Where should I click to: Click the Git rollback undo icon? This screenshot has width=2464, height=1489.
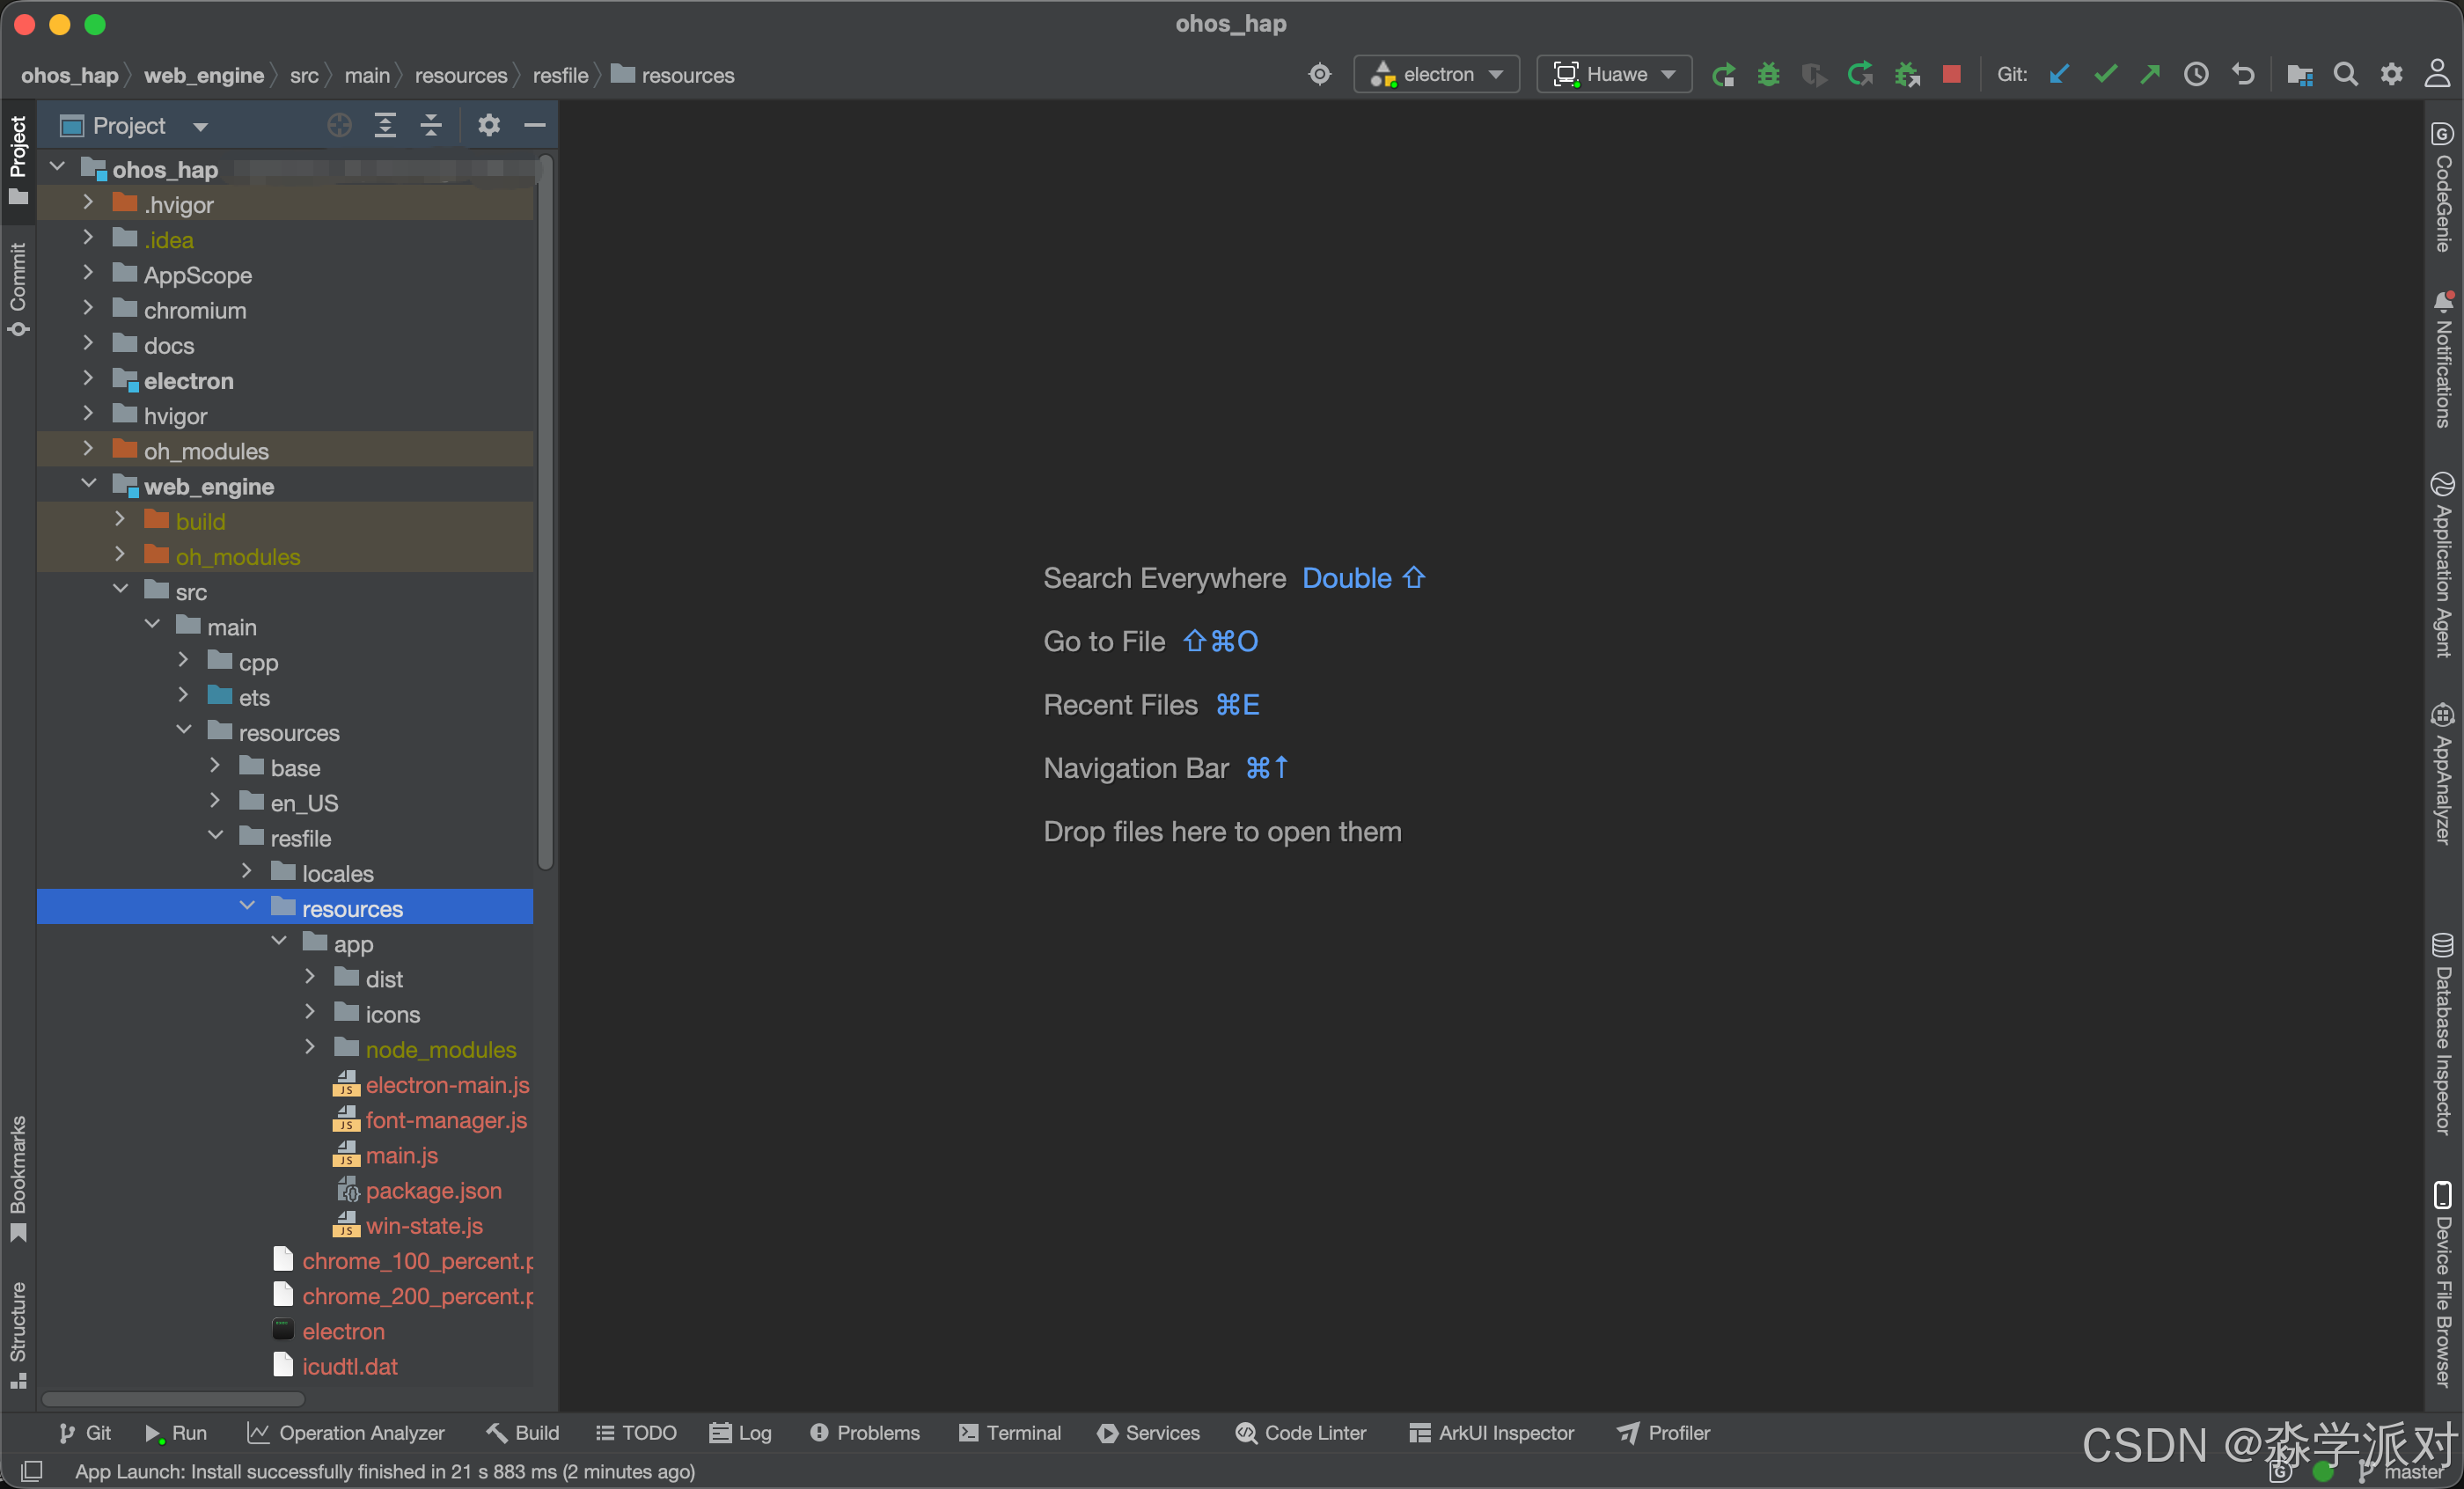(x=2243, y=75)
